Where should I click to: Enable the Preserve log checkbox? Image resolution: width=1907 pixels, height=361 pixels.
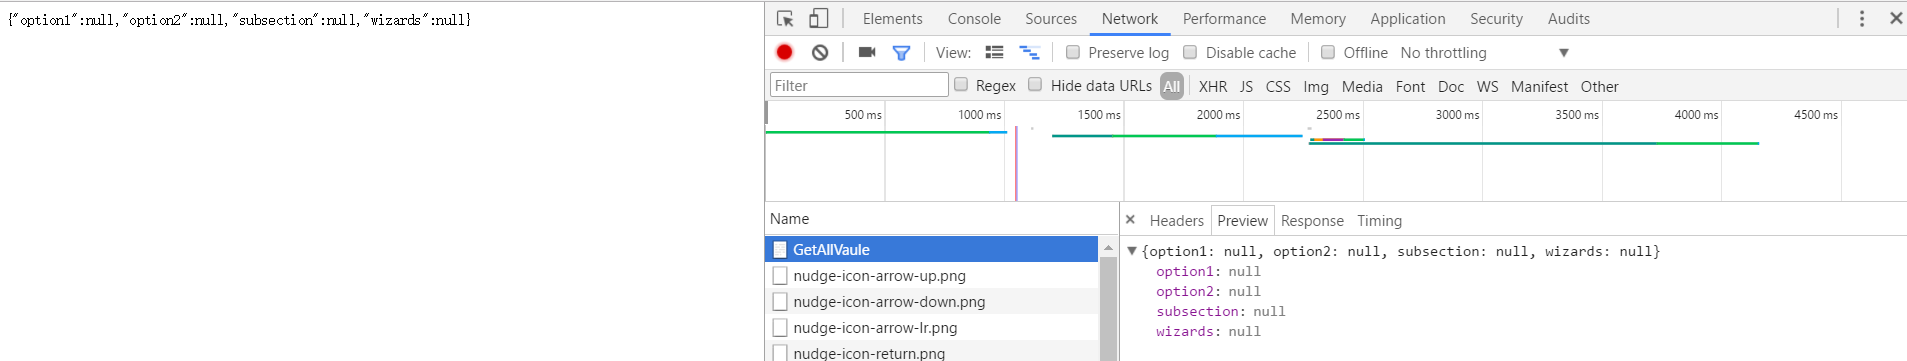tap(1072, 52)
